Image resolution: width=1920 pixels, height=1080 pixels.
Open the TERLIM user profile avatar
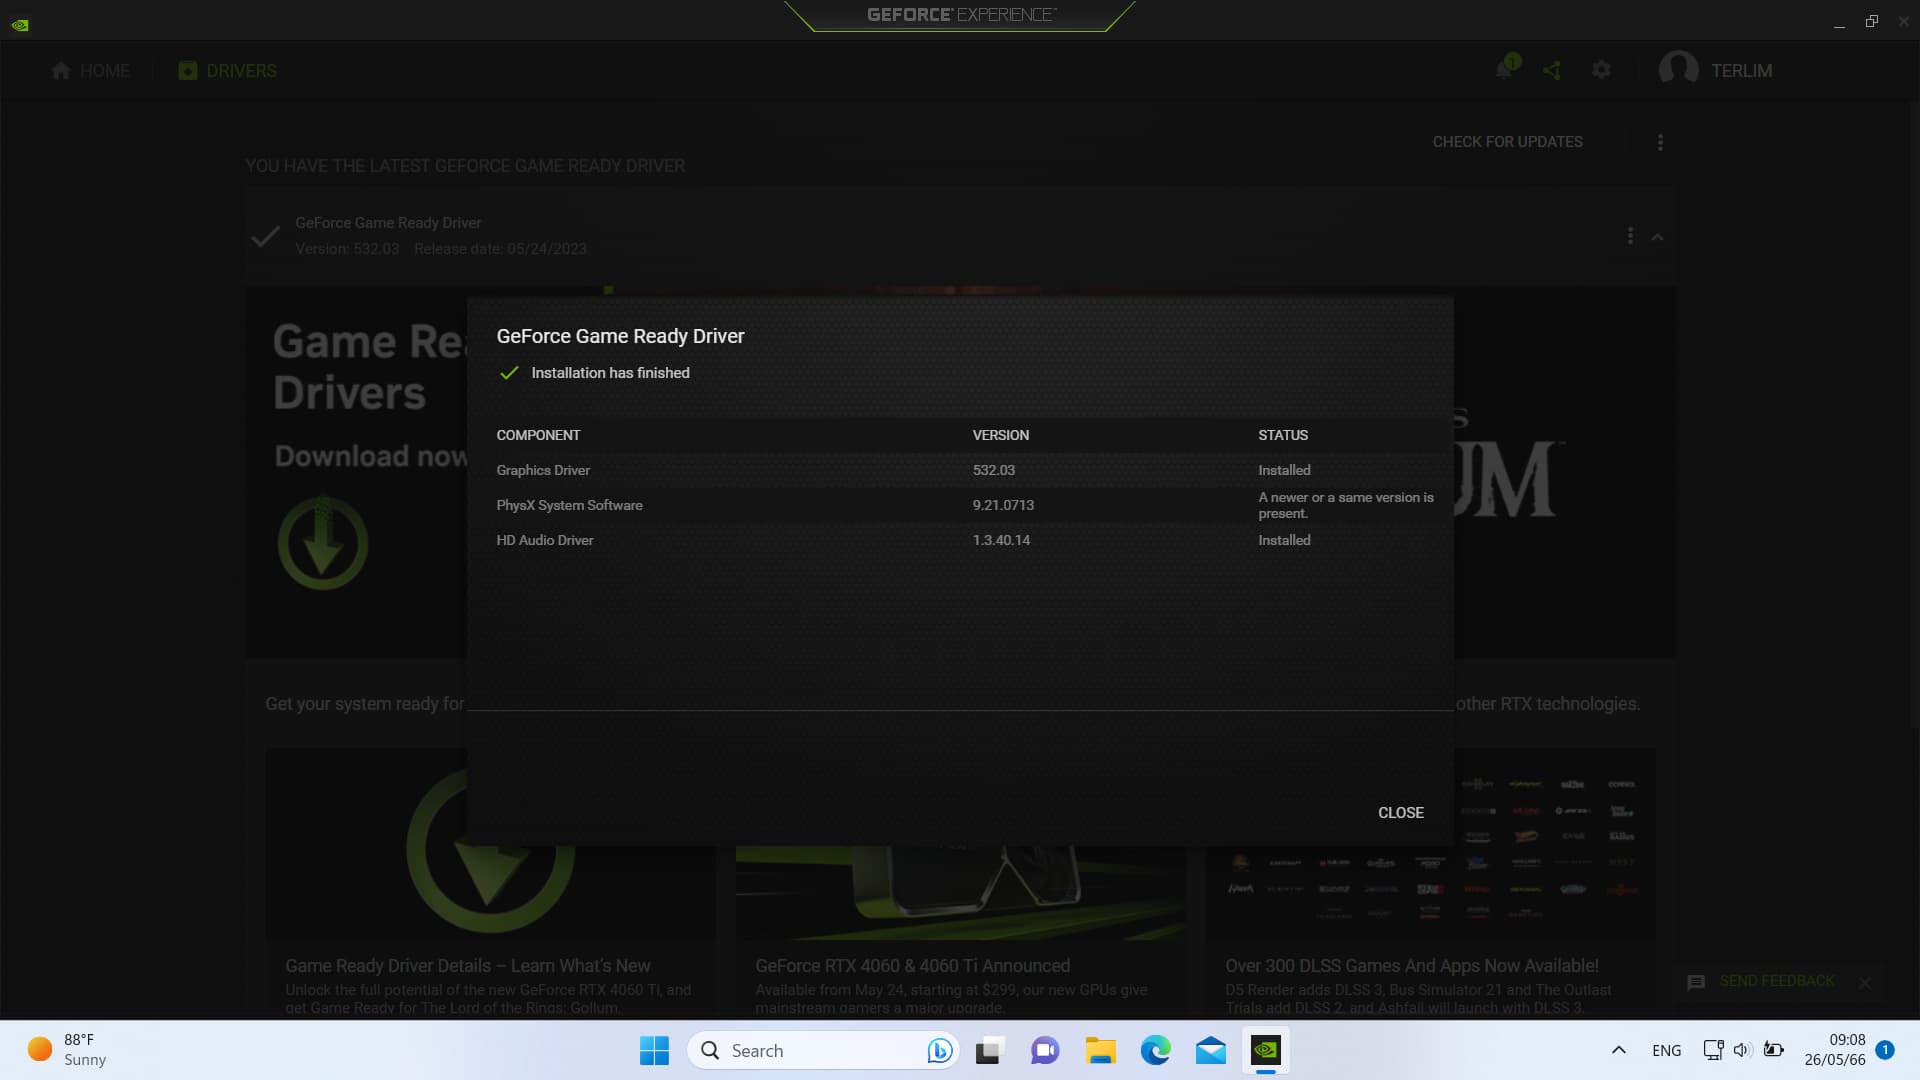[x=1678, y=70]
